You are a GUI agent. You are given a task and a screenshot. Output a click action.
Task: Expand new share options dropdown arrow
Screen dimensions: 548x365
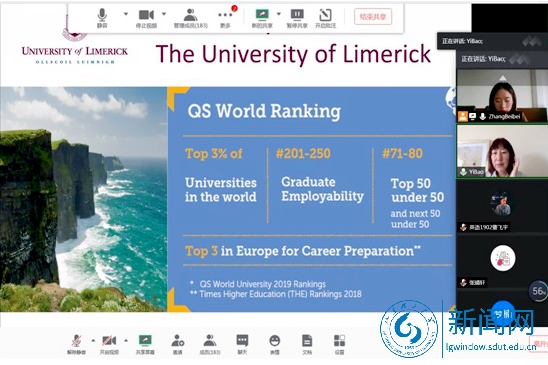click(279, 14)
